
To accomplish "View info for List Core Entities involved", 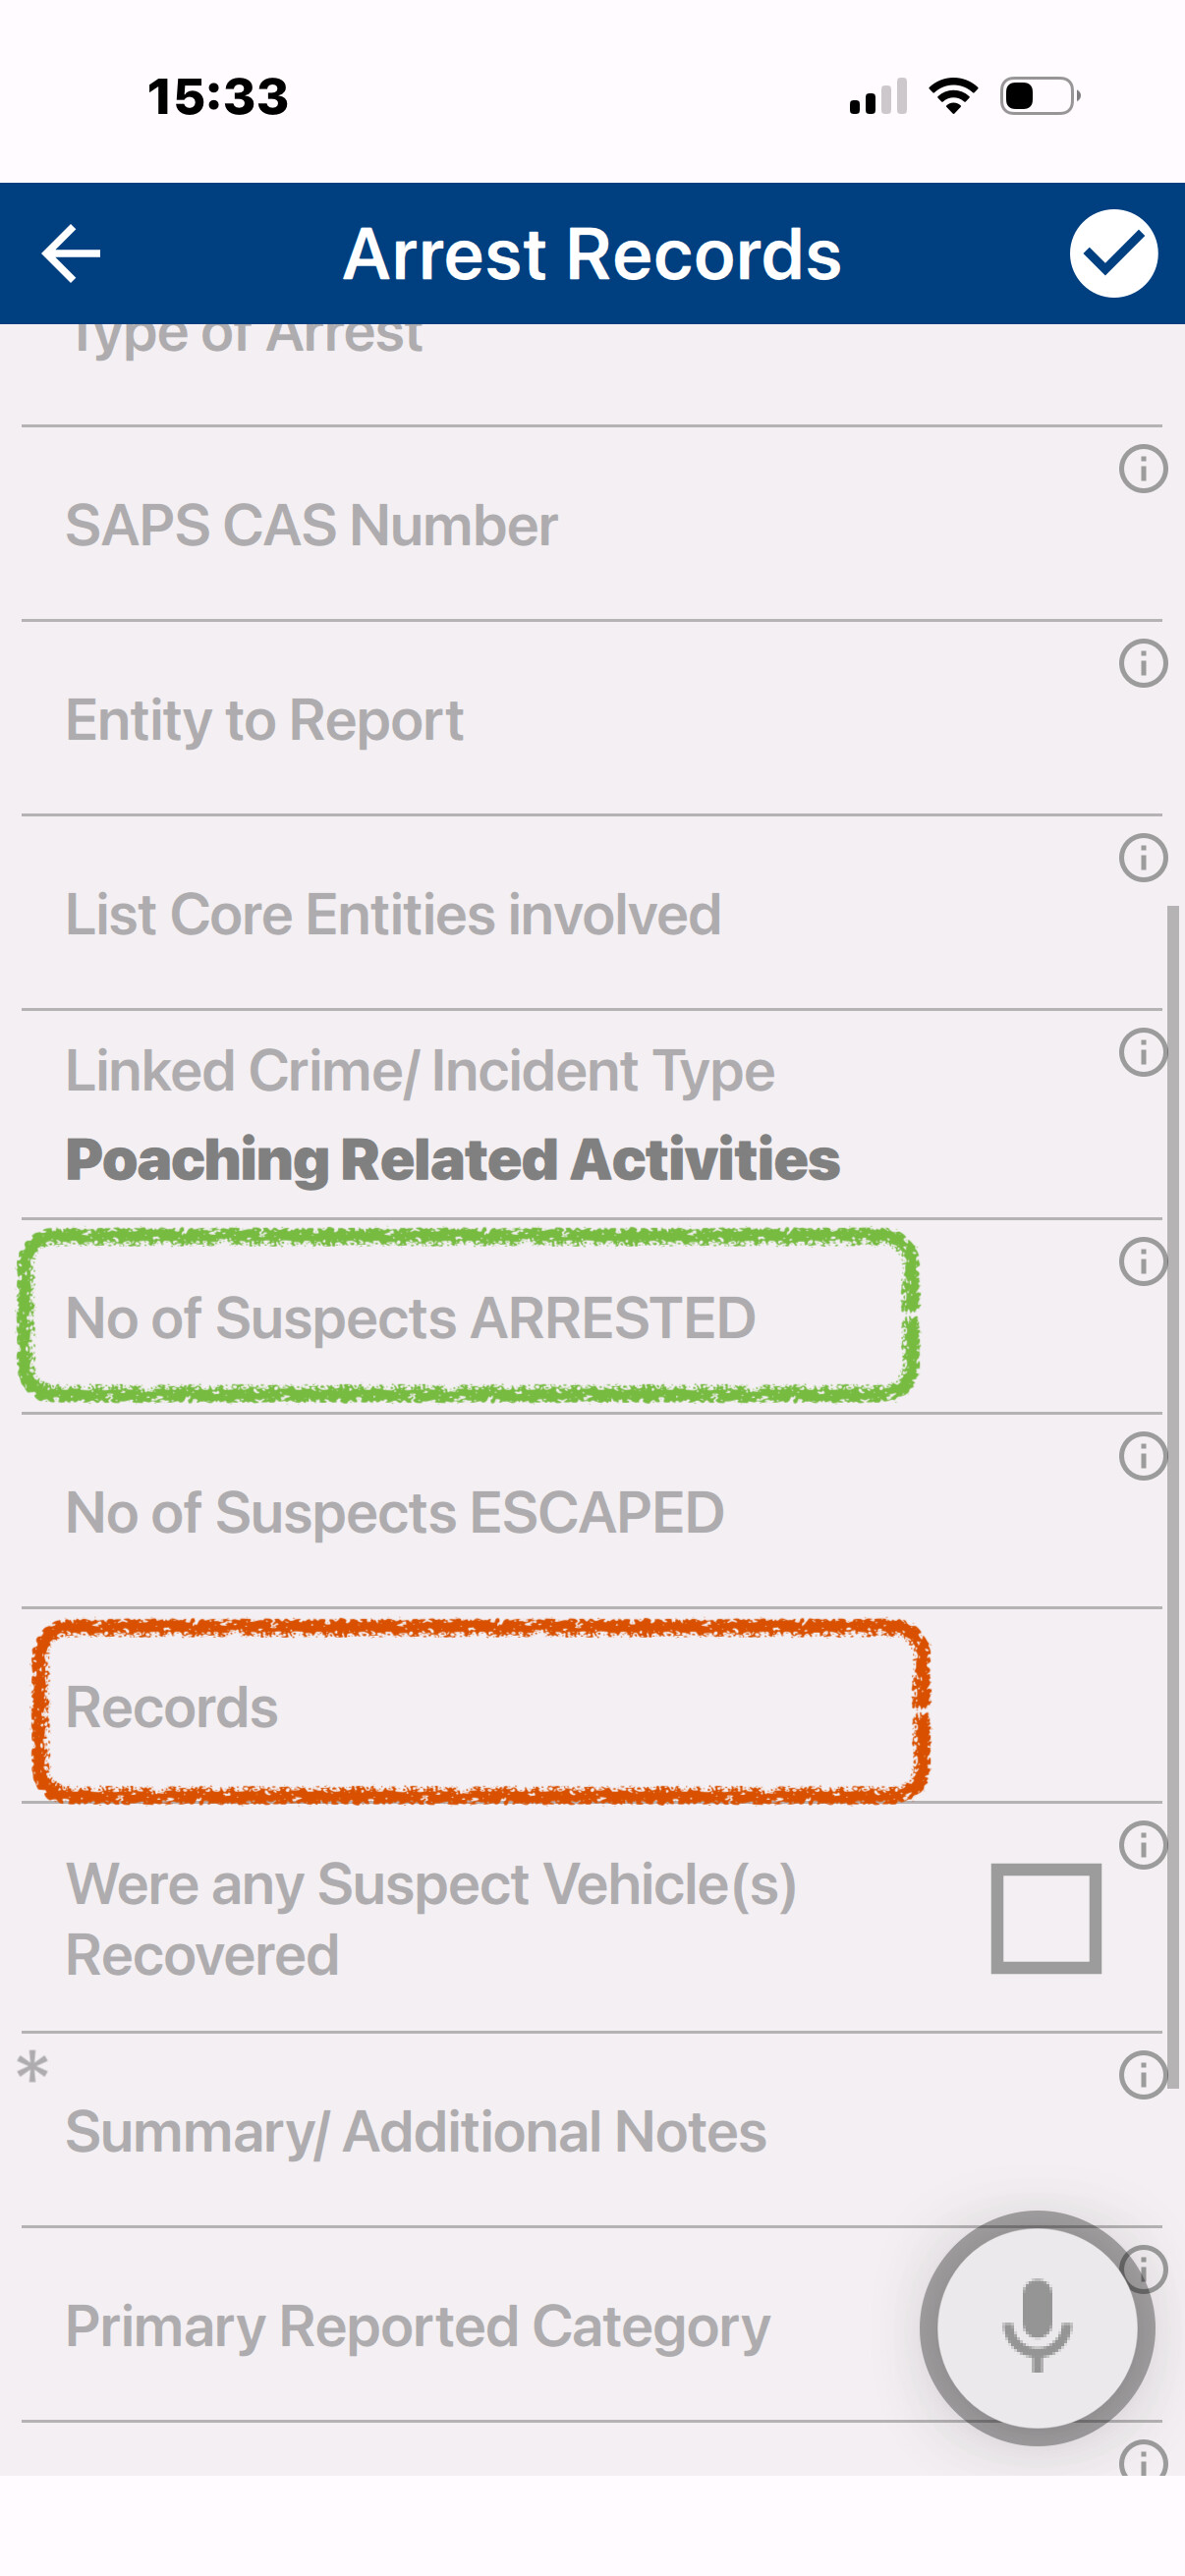I will tap(1143, 858).
